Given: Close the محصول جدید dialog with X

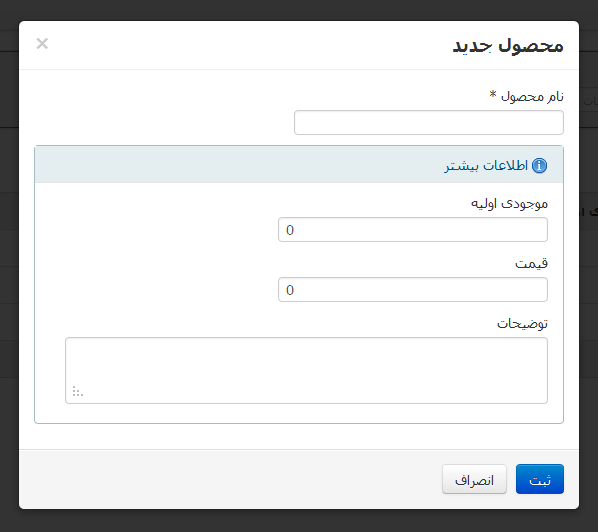Looking at the screenshot, I should coord(42,43).
